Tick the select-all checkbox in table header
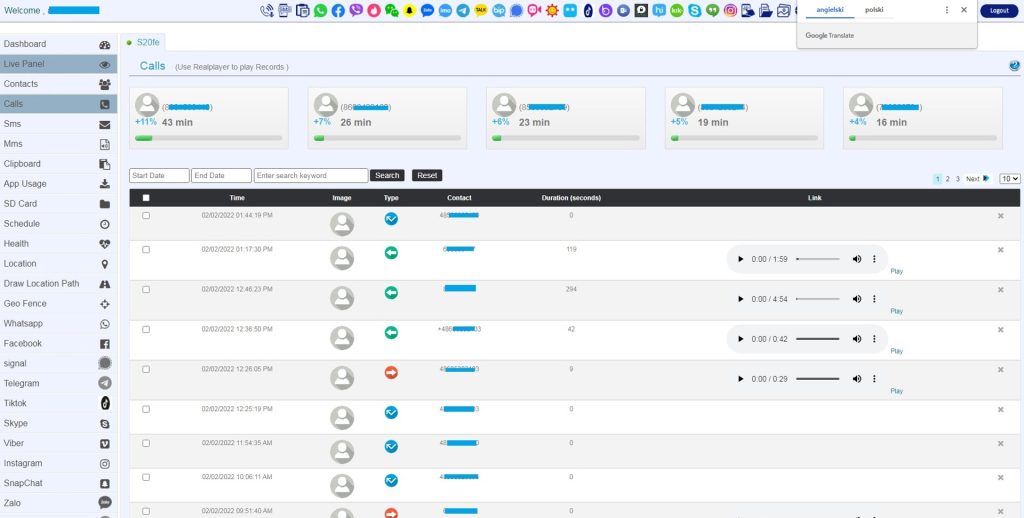 pos(146,198)
